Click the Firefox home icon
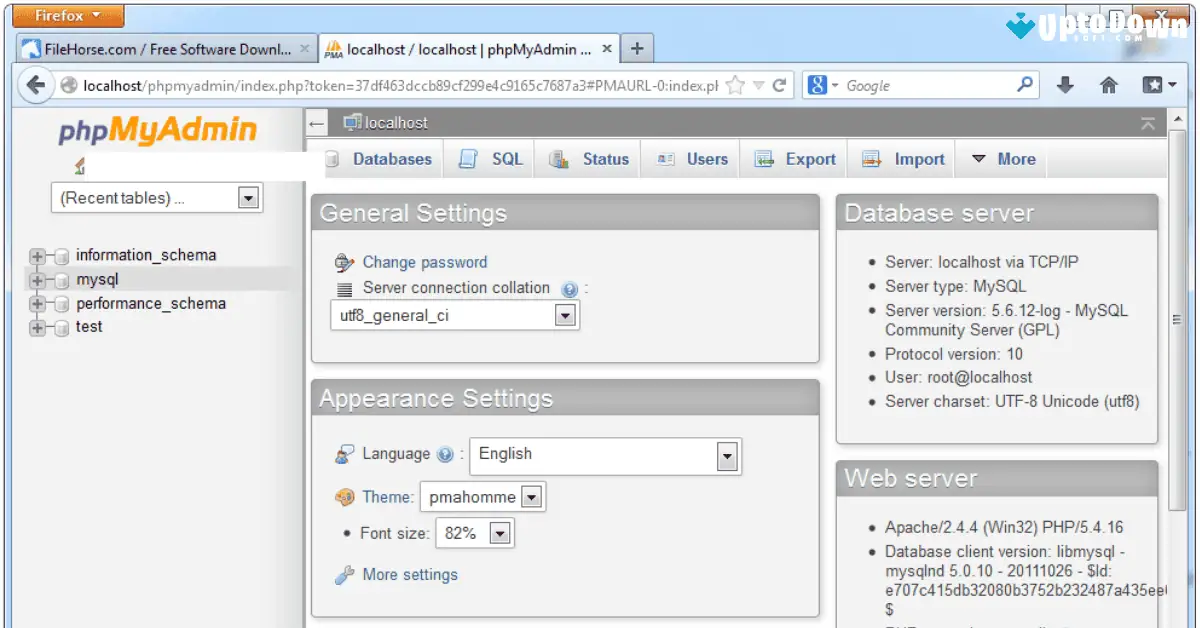 coord(1108,84)
